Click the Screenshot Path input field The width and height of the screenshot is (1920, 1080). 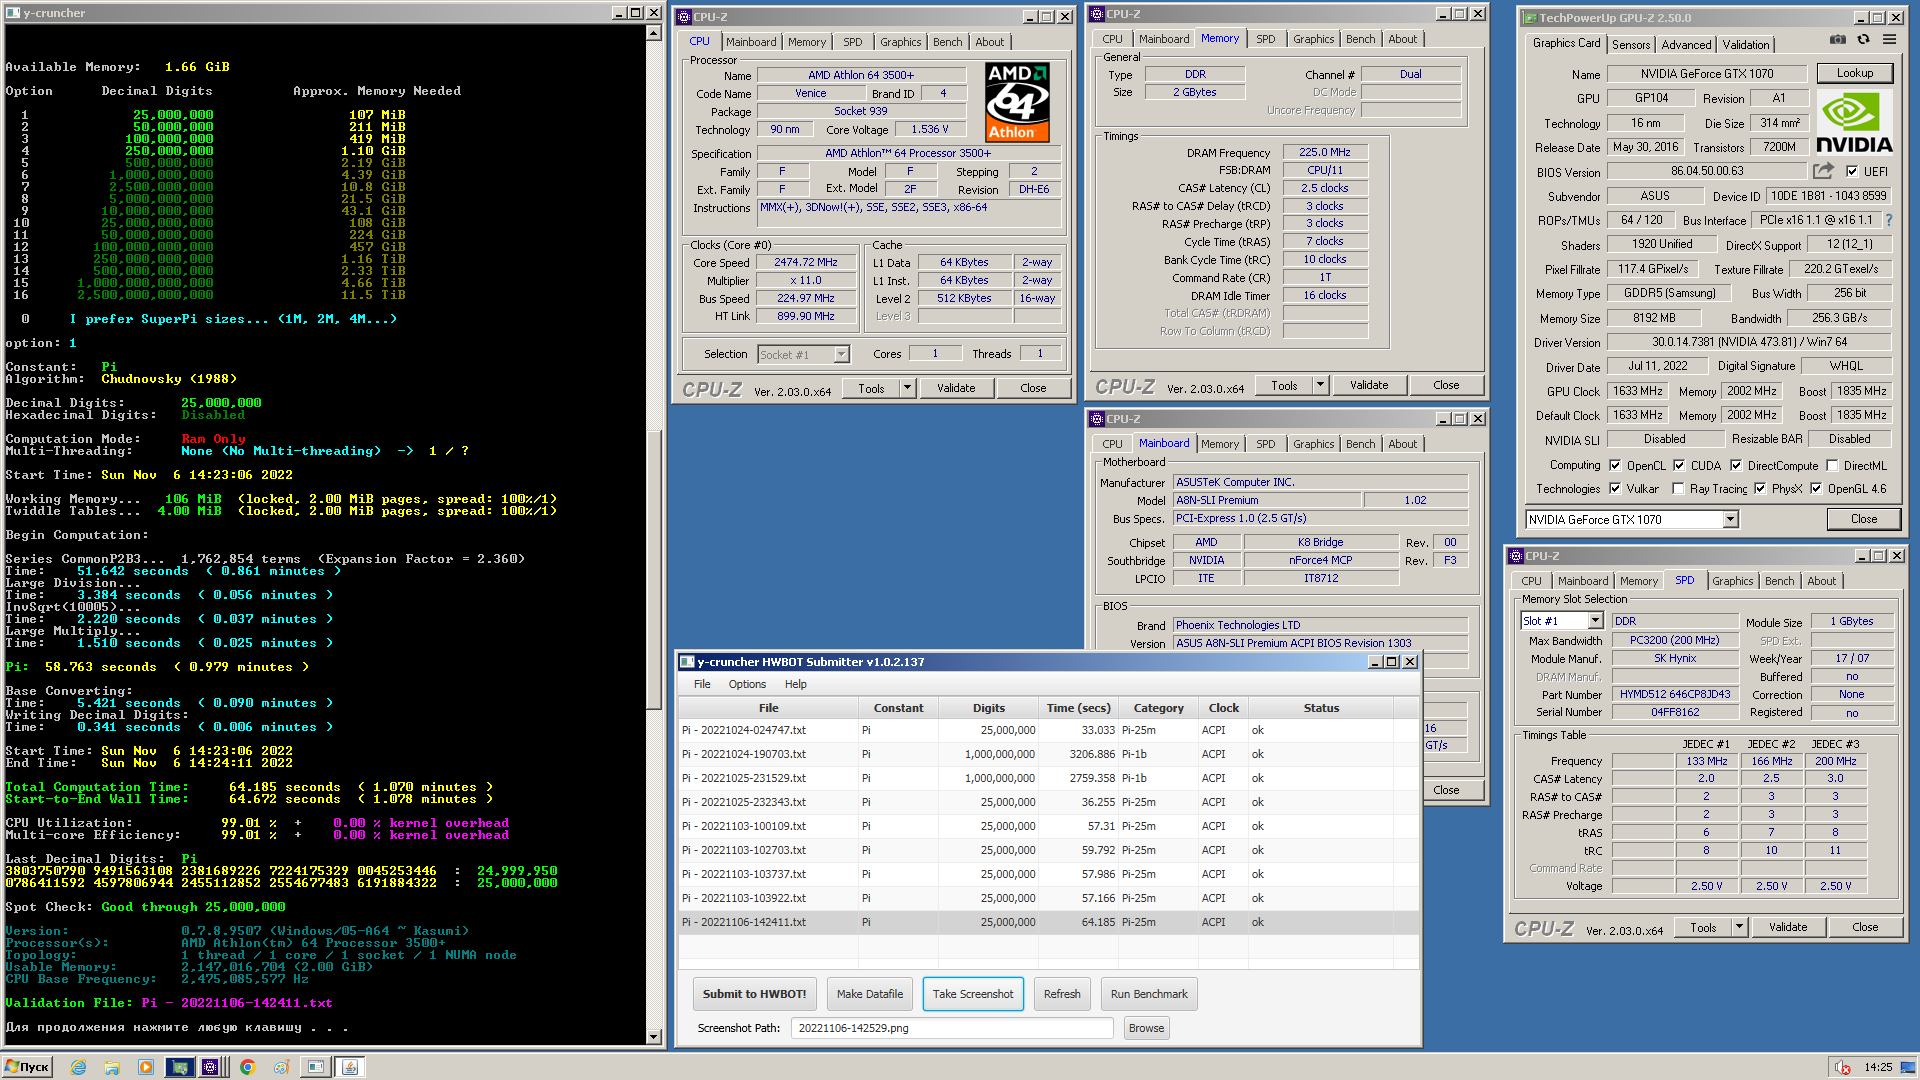coord(951,1028)
